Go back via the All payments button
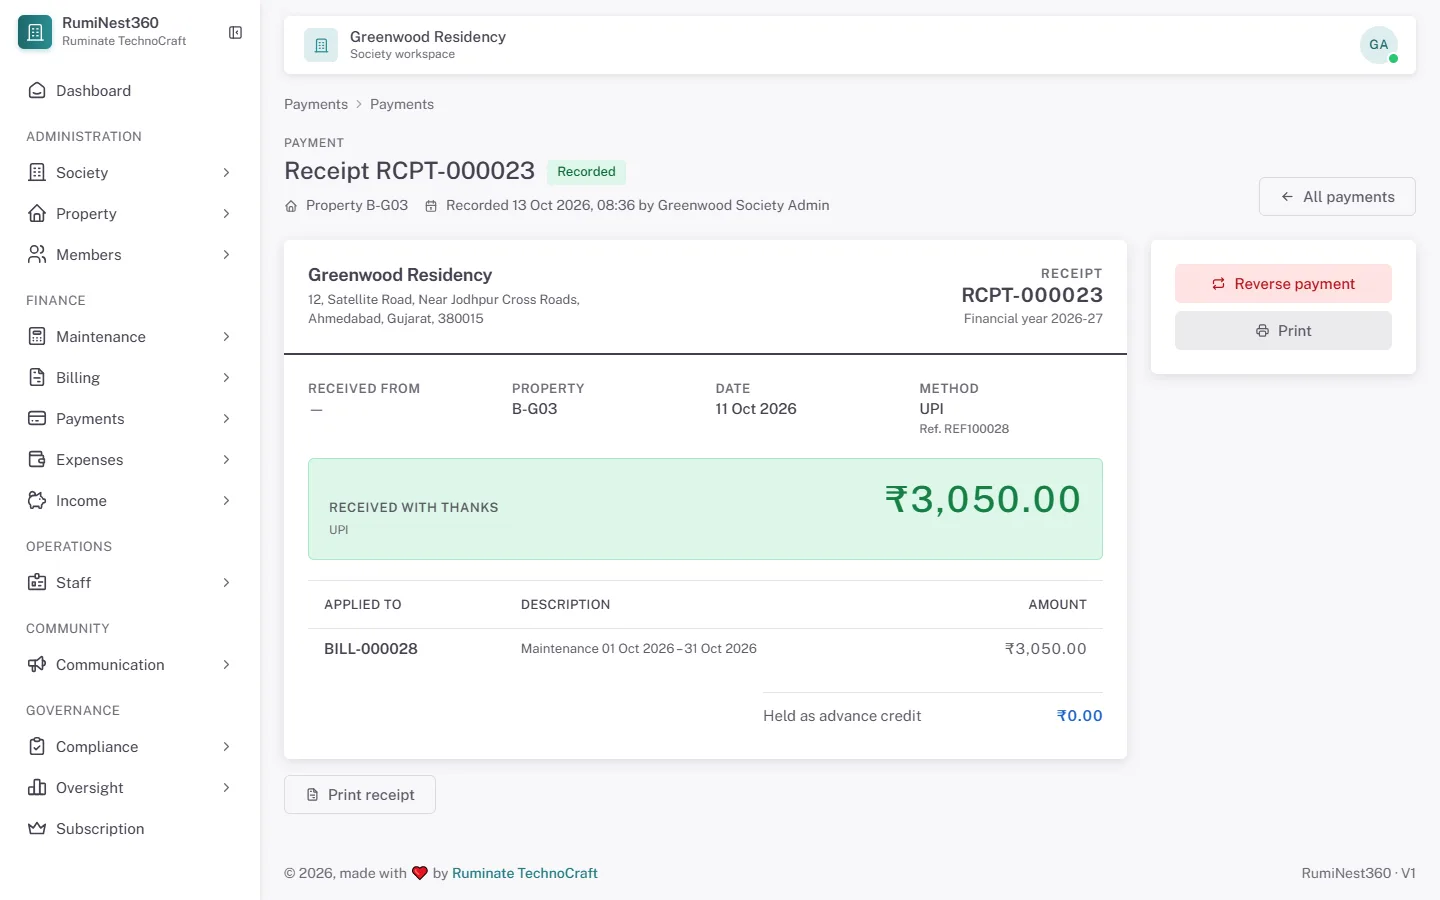This screenshot has height=900, width=1440. tap(1337, 197)
